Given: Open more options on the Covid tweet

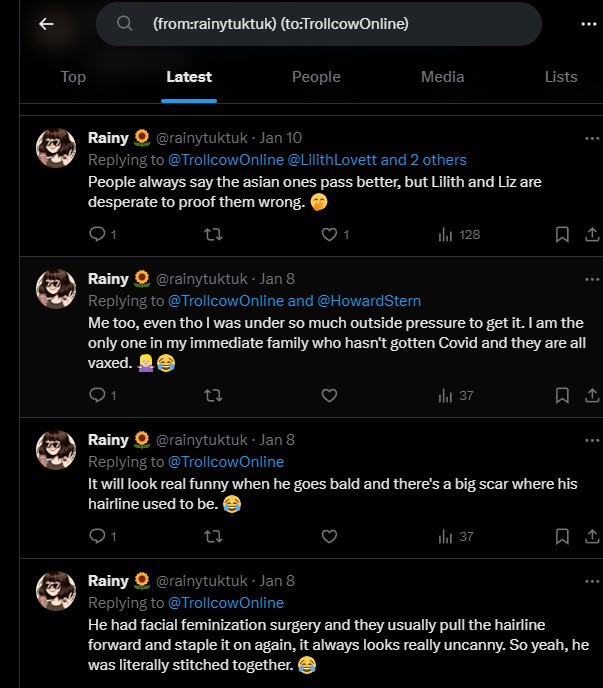Looking at the screenshot, I should click(592, 279).
